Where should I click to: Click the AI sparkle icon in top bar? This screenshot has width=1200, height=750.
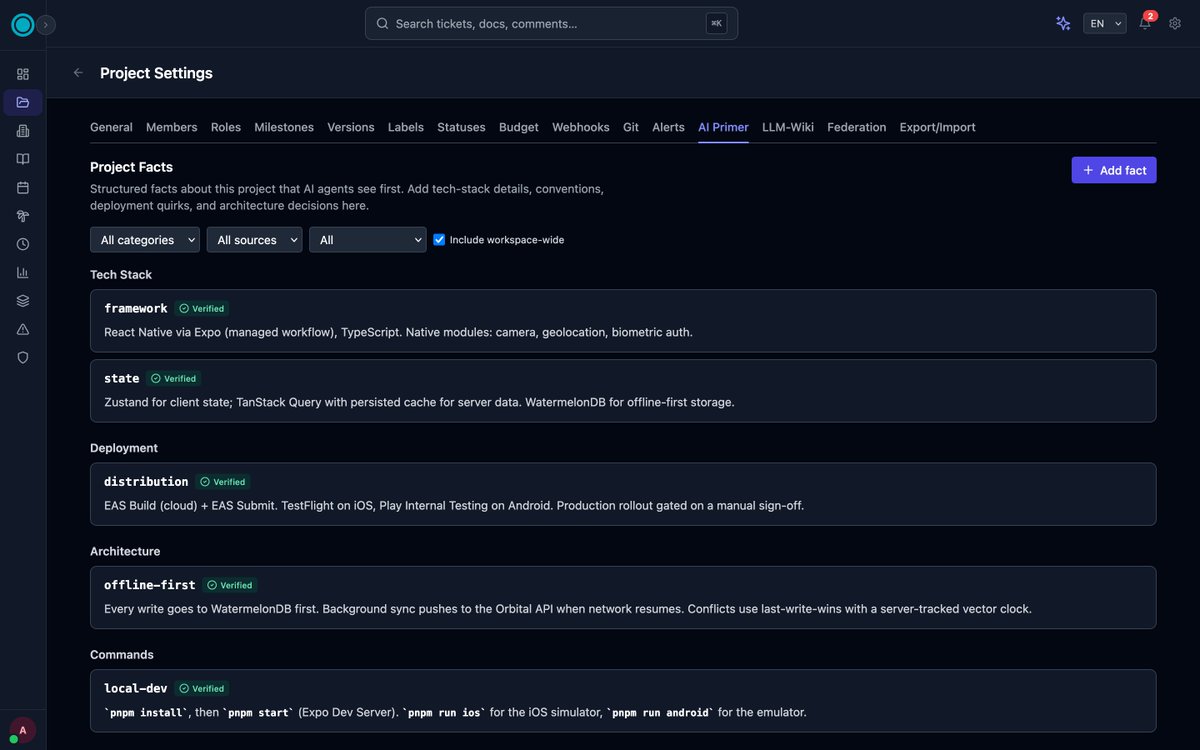pyautogui.click(x=1063, y=23)
